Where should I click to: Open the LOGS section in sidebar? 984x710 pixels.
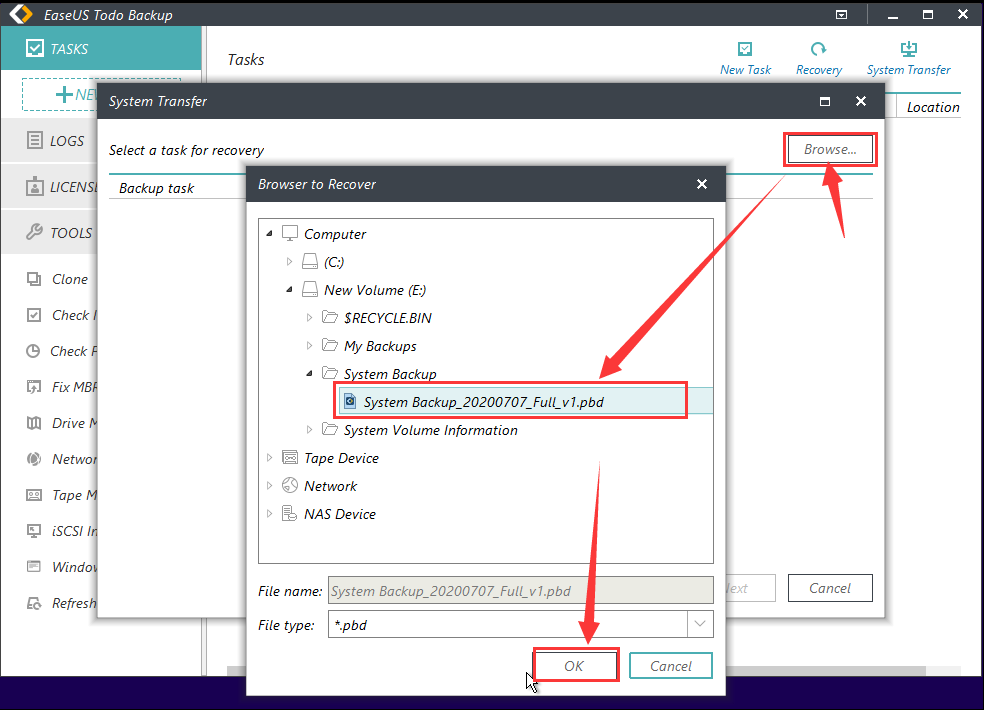50,141
